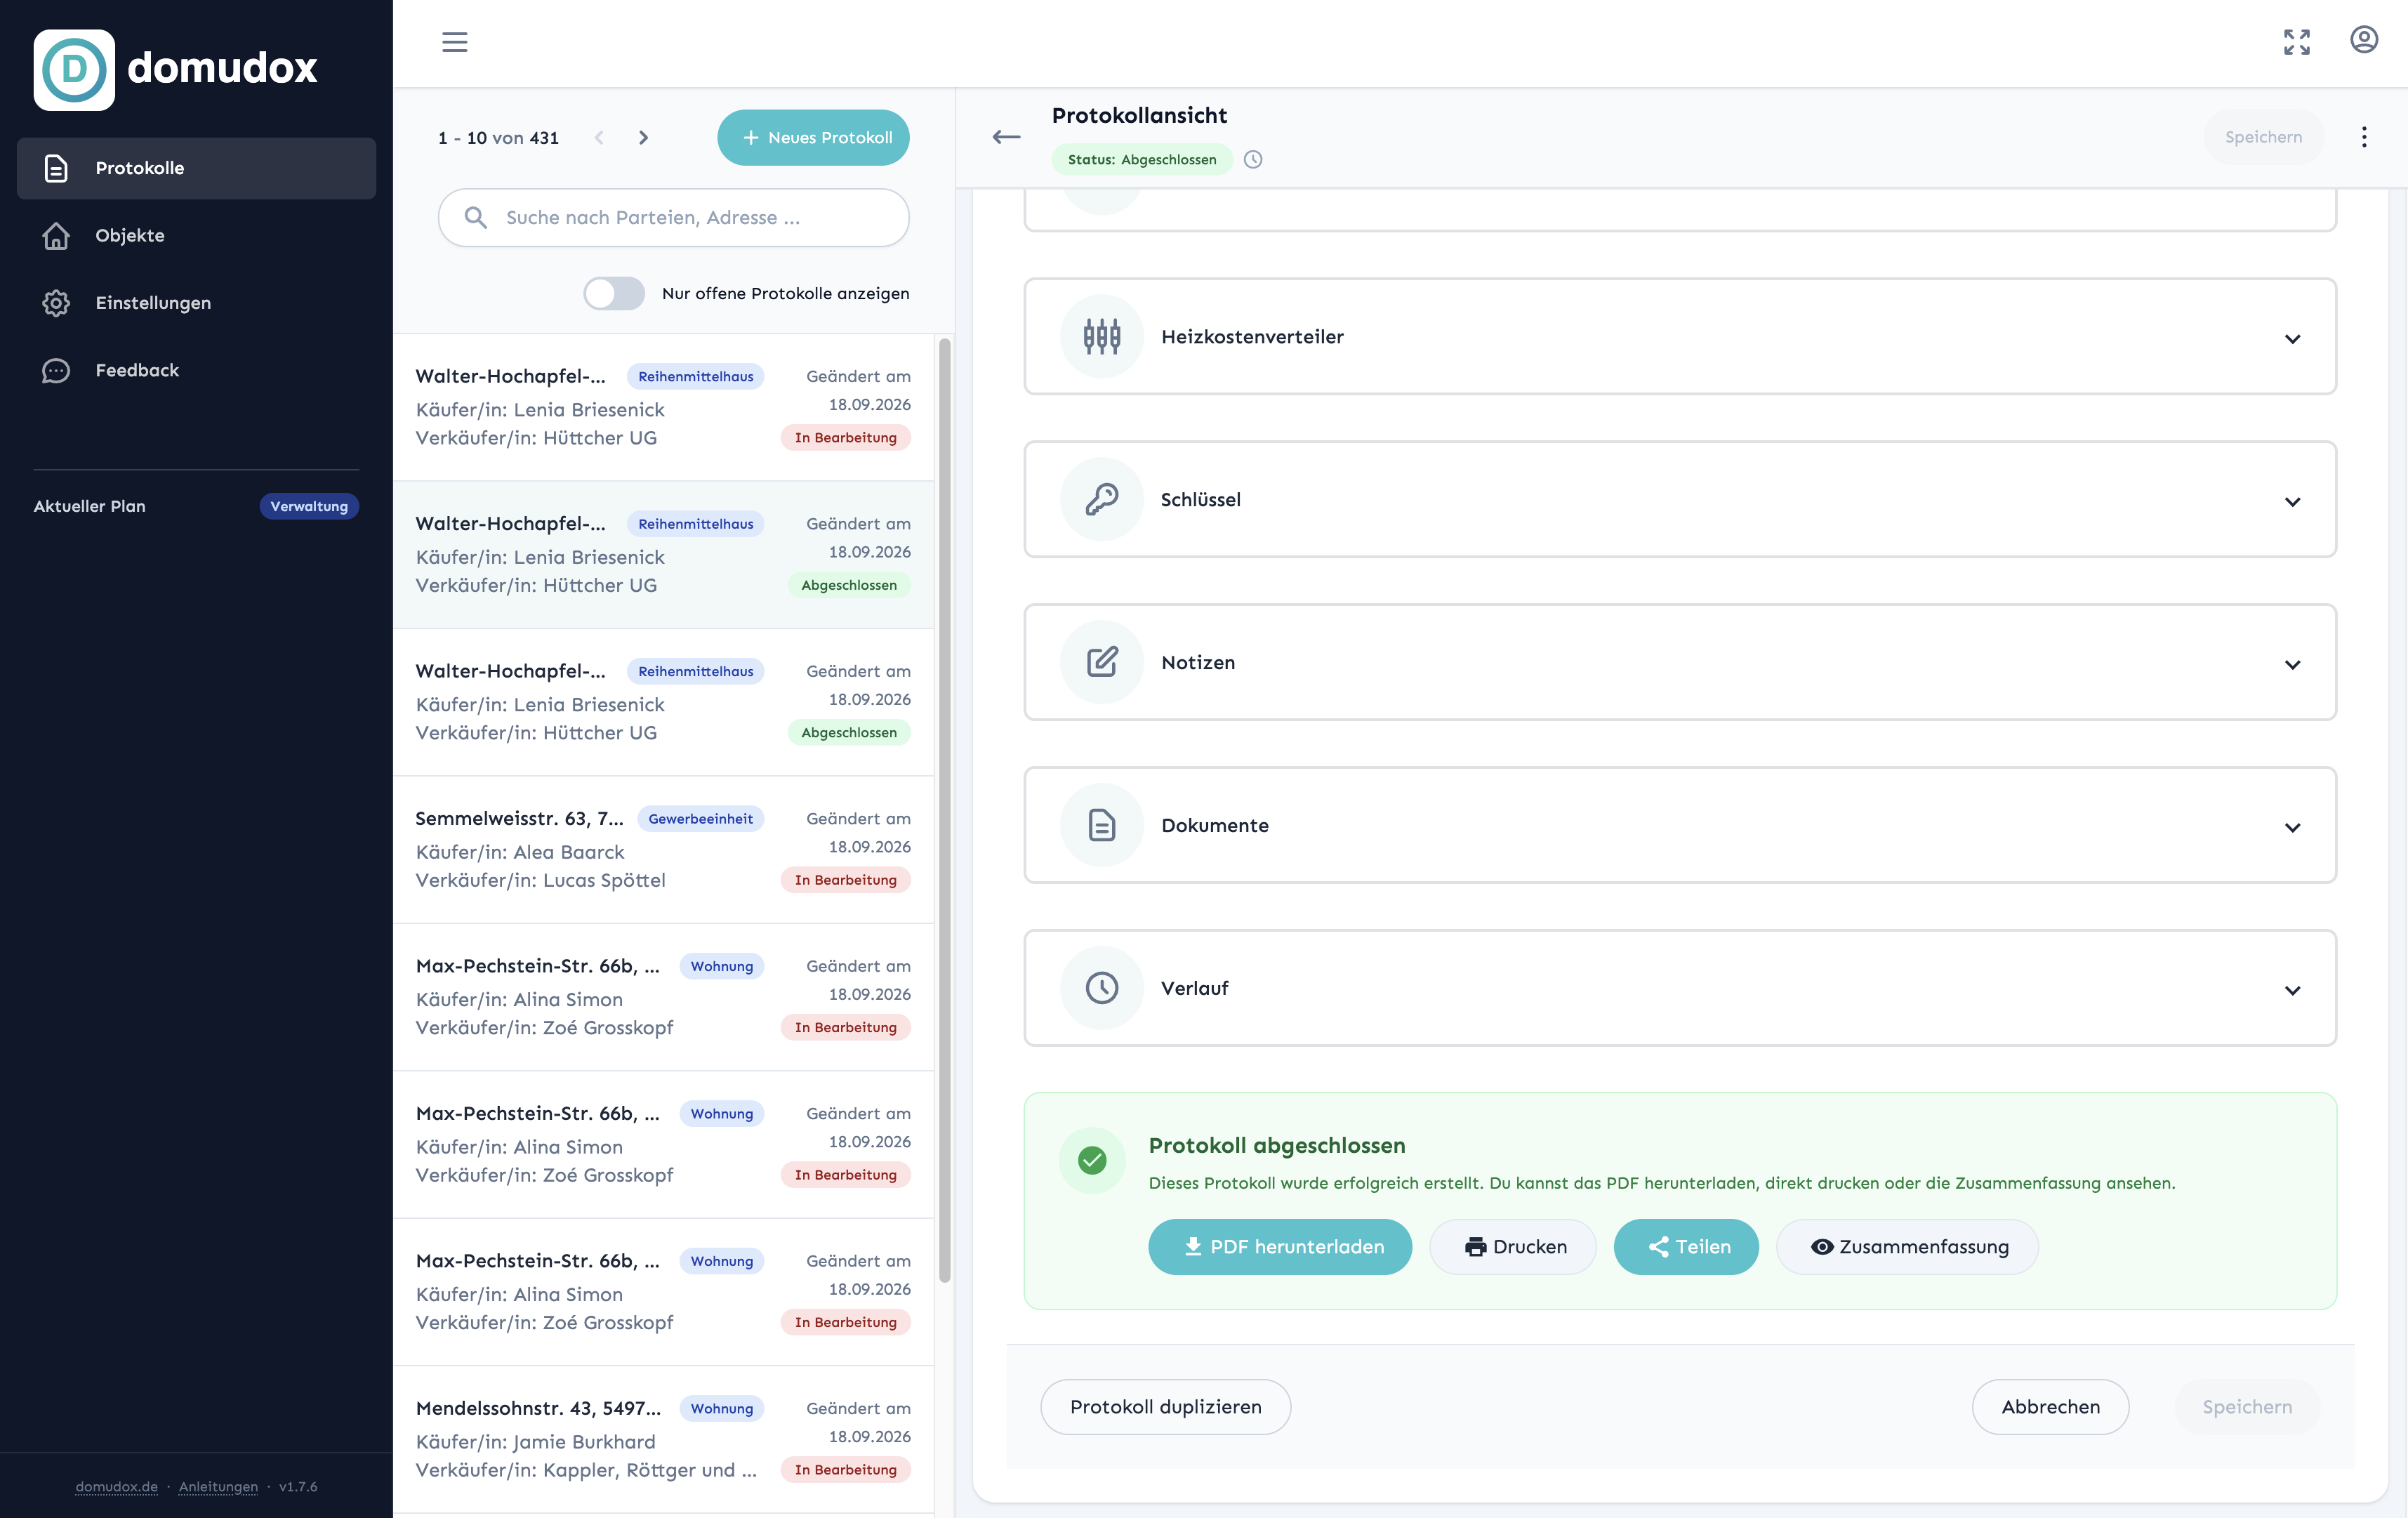The height and width of the screenshot is (1518, 2408).
Task: Select the Semmelweisstr. 63 Gewerbeeinheit protocol
Action: pos(664,849)
